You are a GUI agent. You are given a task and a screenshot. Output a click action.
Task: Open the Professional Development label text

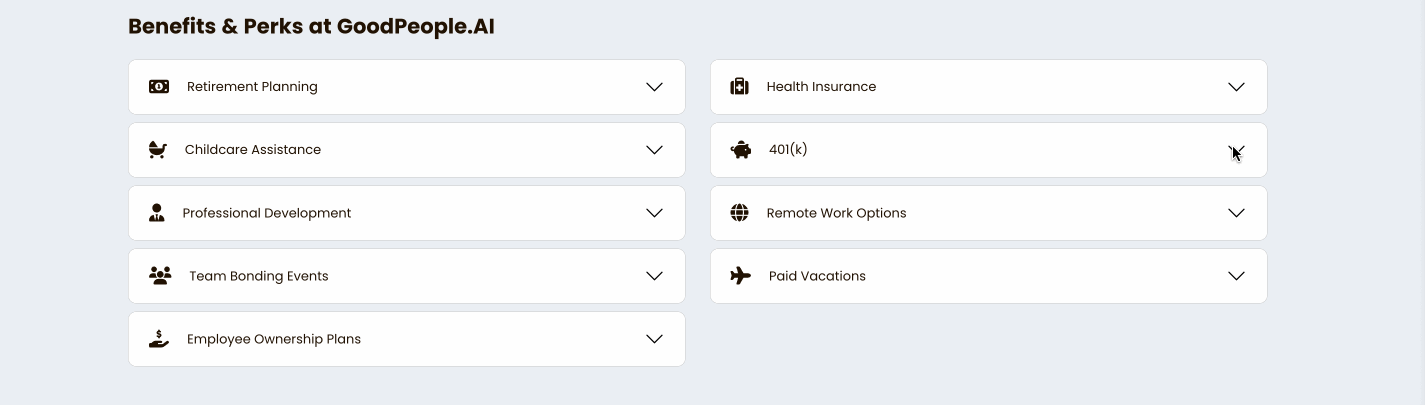click(267, 213)
